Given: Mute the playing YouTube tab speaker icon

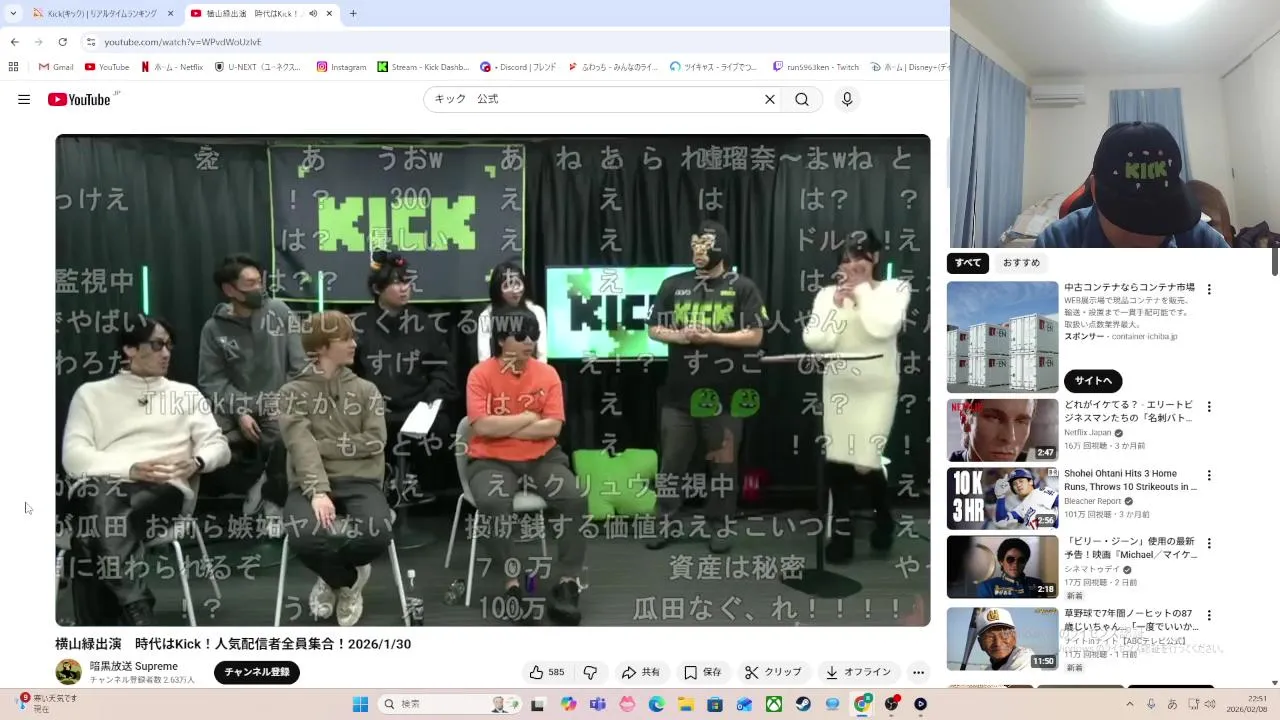Looking at the screenshot, I should pyautogui.click(x=313, y=14).
